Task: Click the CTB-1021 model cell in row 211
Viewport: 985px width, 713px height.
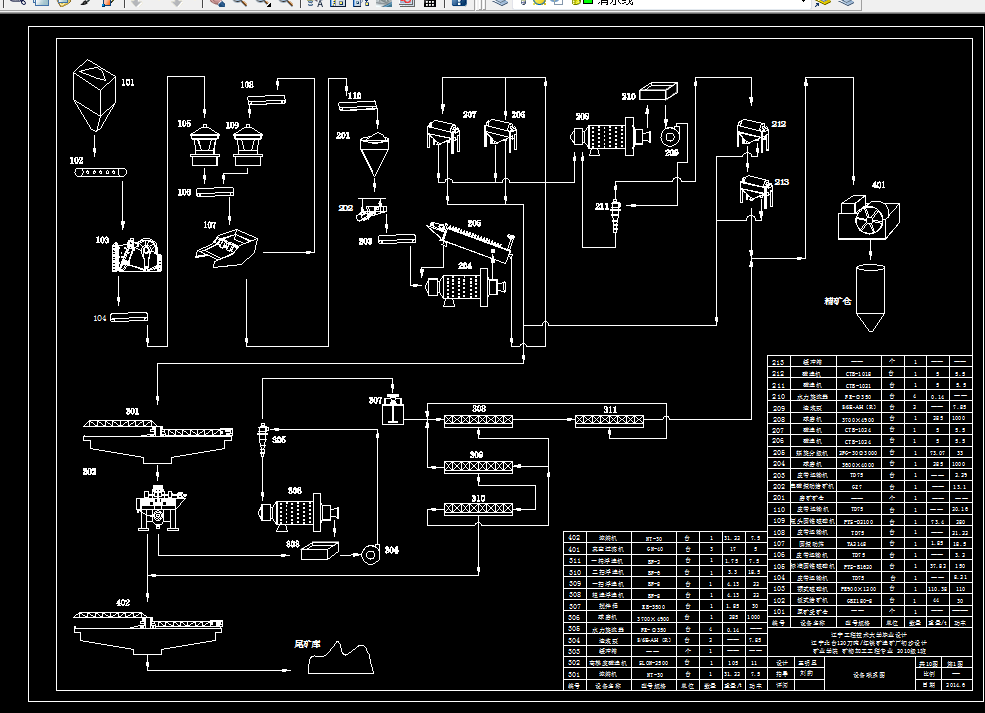Action: click(x=859, y=385)
